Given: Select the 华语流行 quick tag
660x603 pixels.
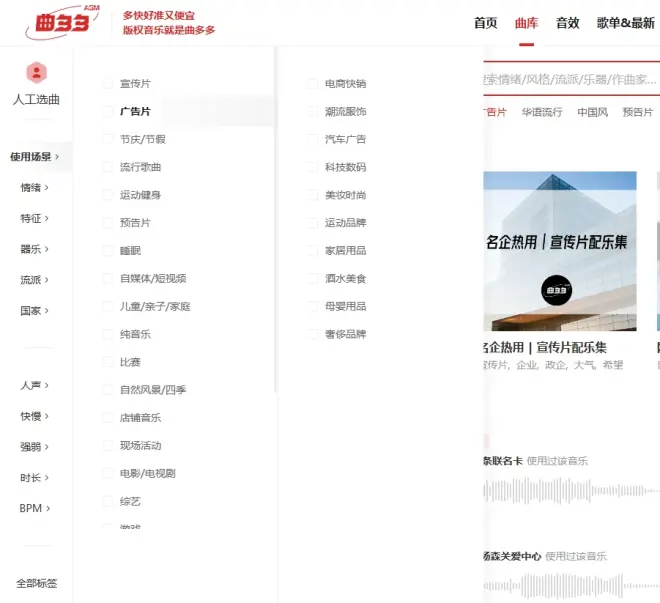Looking at the screenshot, I should tap(541, 113).
